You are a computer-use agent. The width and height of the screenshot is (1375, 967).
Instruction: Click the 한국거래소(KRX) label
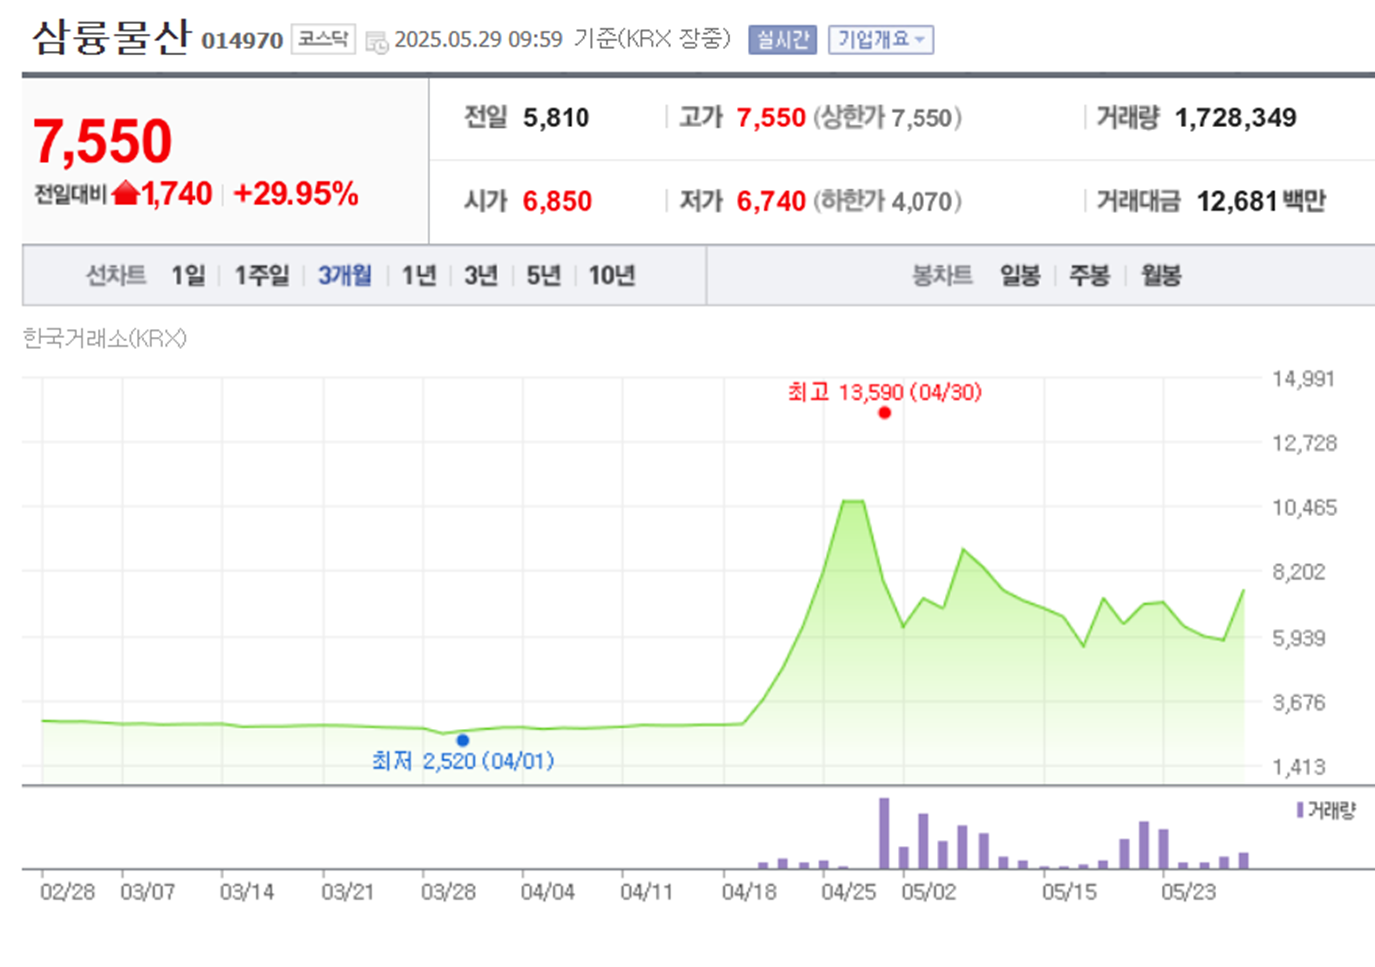pos(104,338)
